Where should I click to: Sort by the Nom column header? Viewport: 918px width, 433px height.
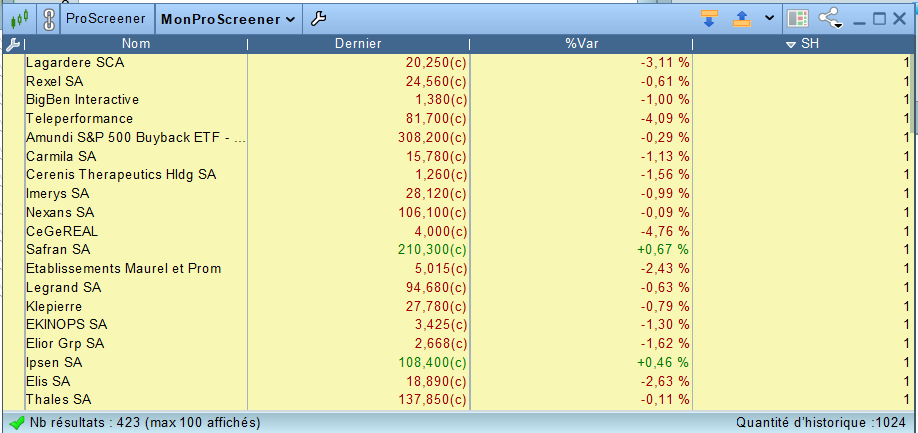(x=136, y=44)
